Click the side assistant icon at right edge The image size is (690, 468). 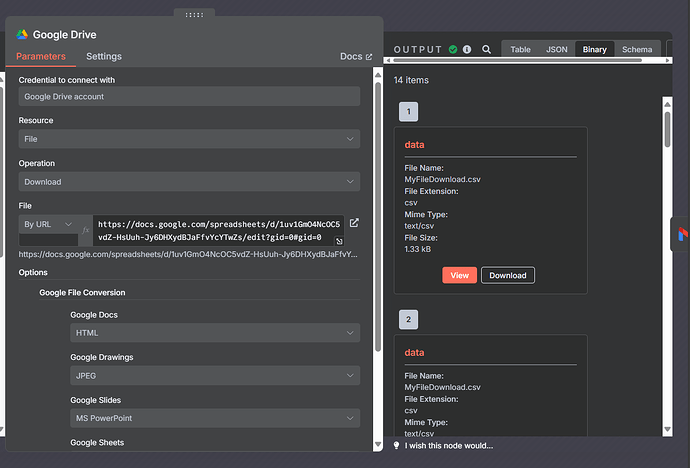click(682, 234)
